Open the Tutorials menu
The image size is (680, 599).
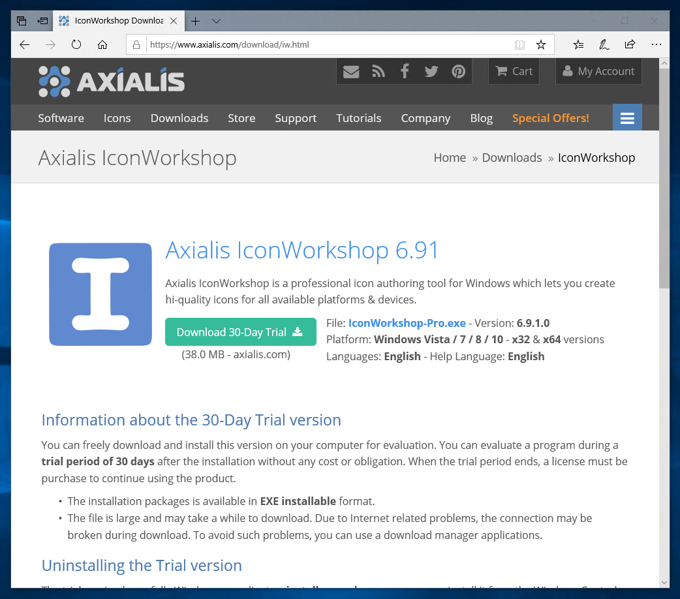point(359,118)
